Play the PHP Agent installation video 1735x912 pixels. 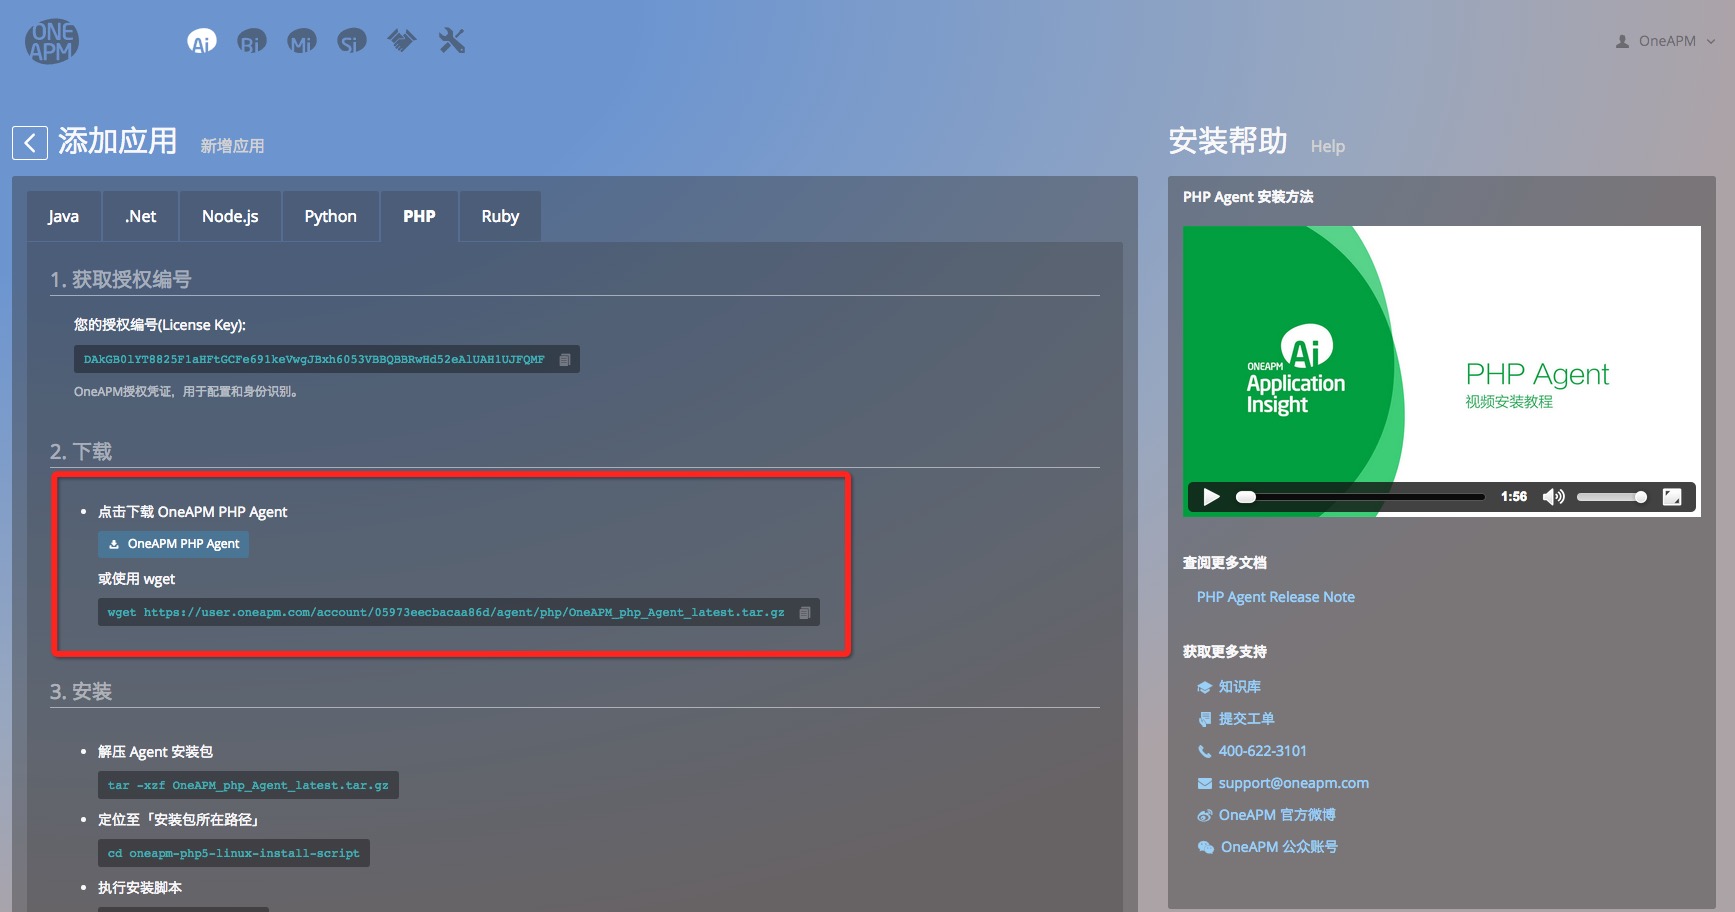pos(1211,497)
